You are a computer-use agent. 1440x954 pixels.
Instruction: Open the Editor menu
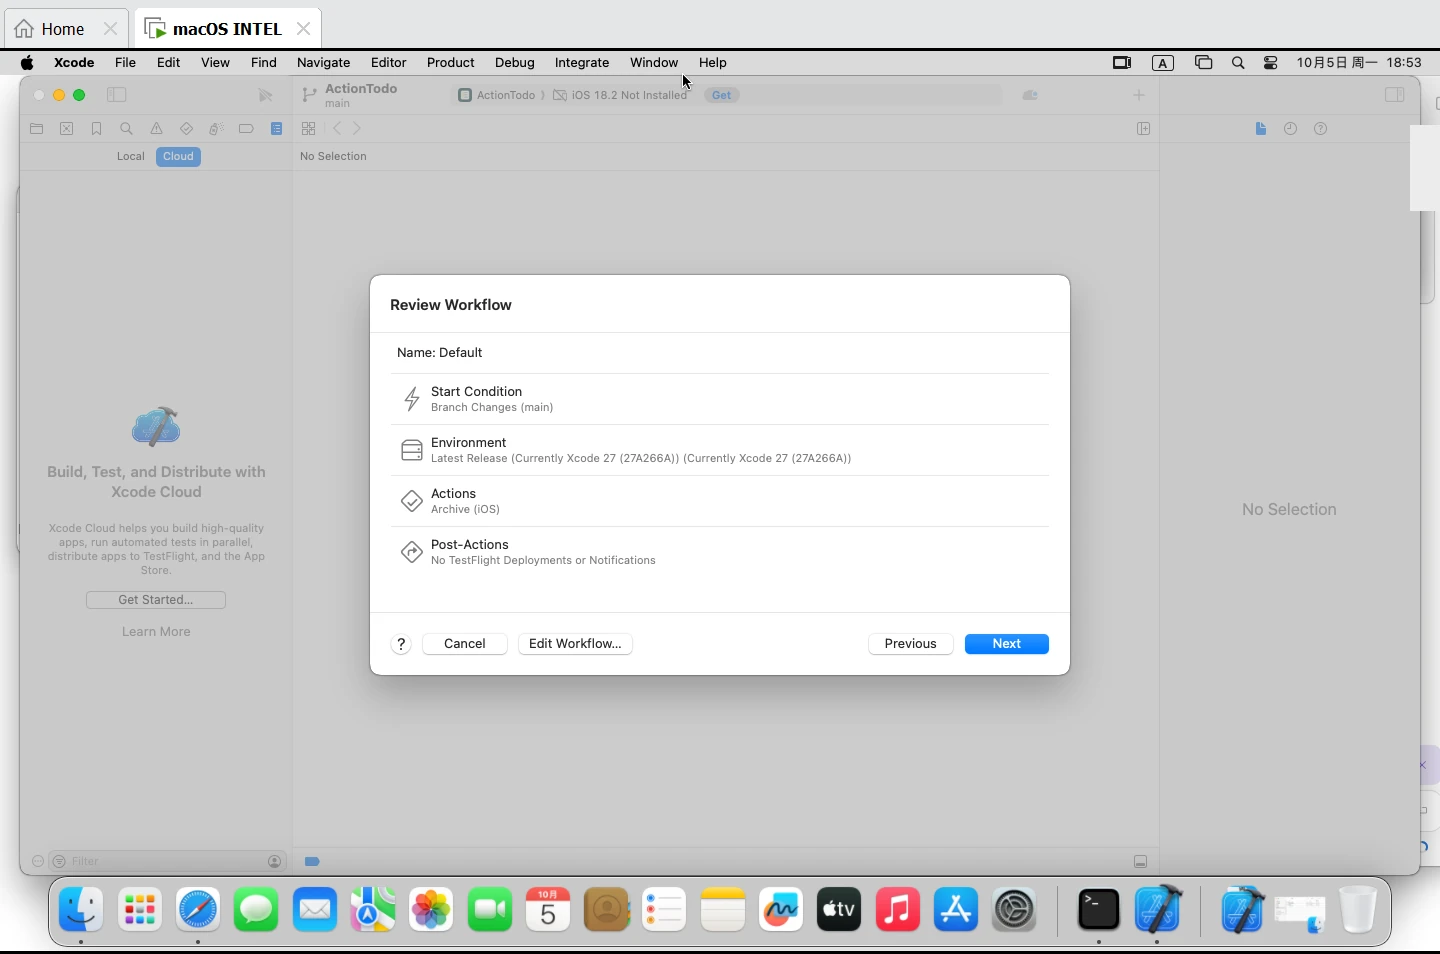[x=388, y=63]
